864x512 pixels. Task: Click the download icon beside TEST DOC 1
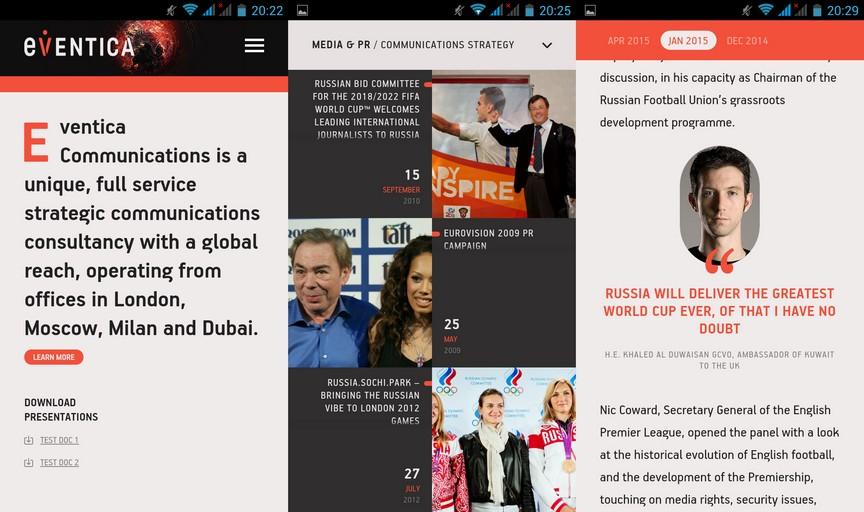click(29, 441)
